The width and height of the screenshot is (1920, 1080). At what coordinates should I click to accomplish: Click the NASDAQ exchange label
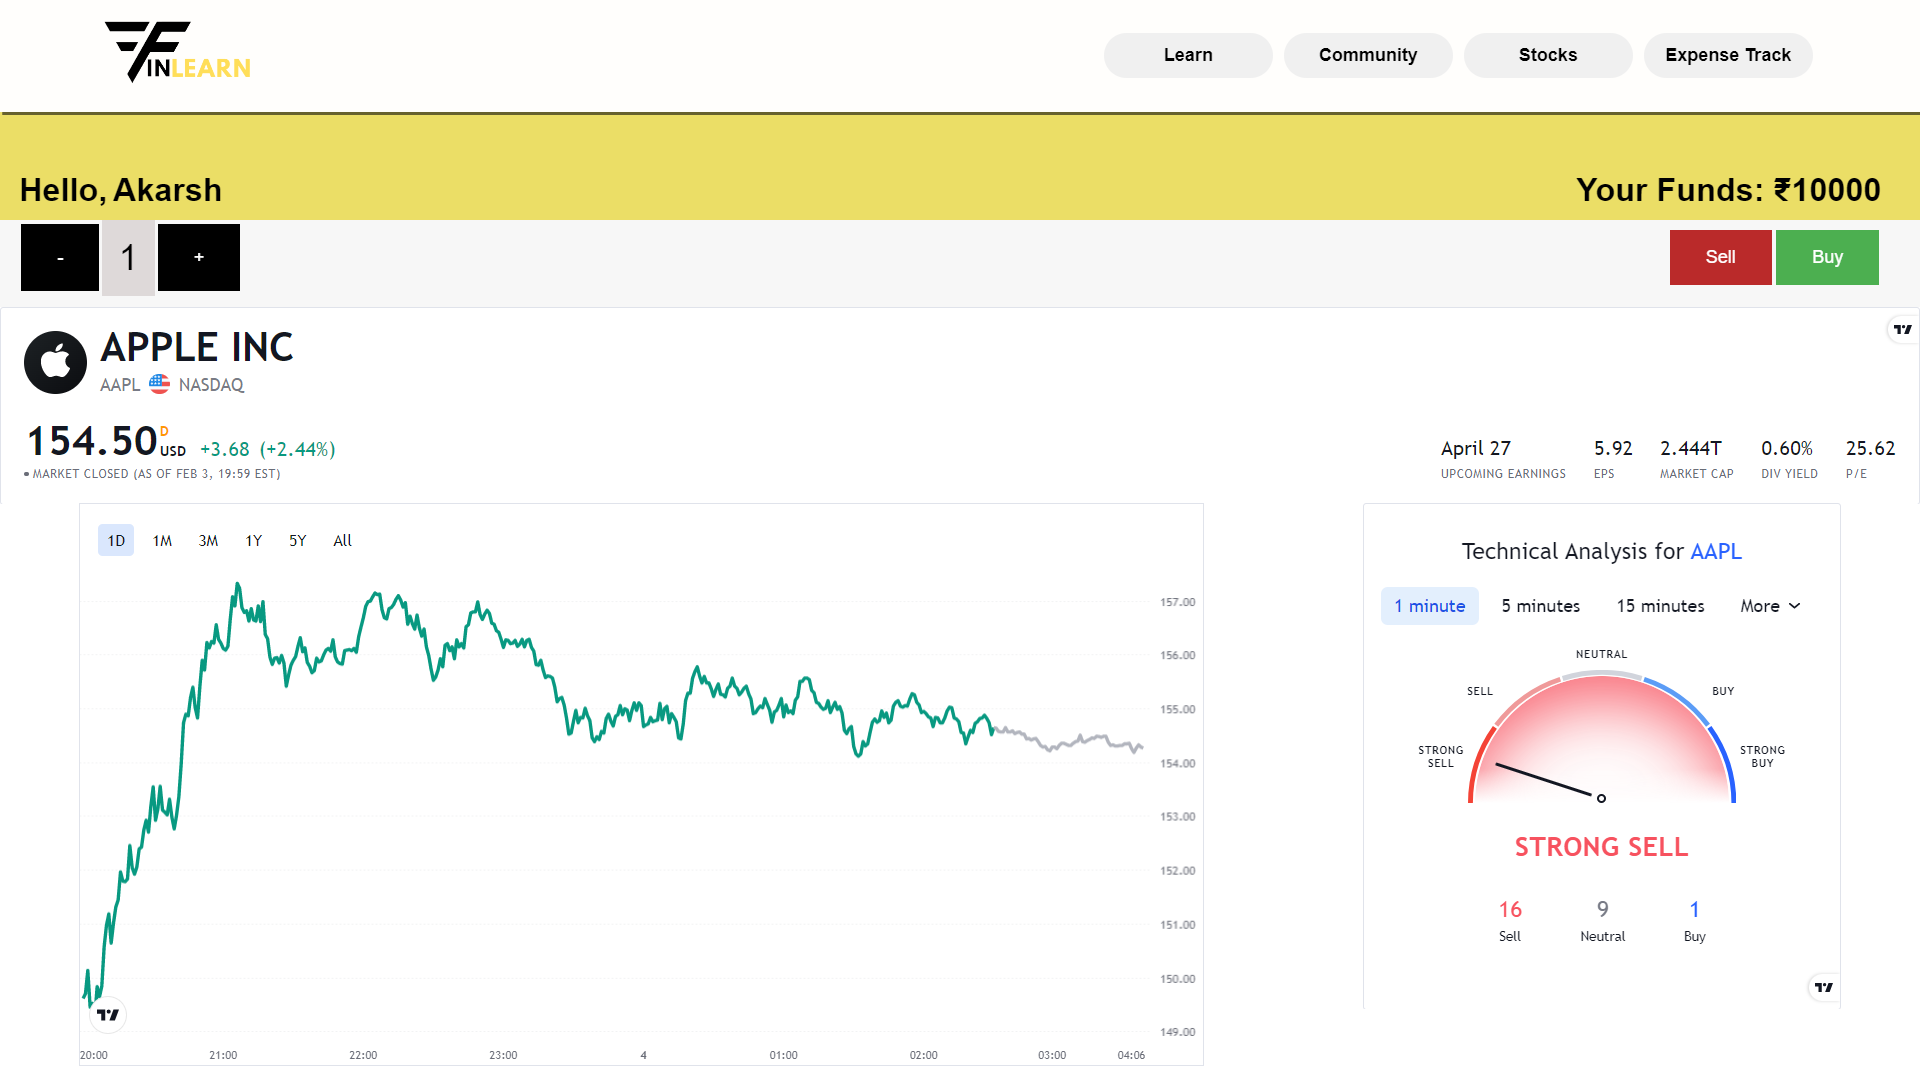211,385
